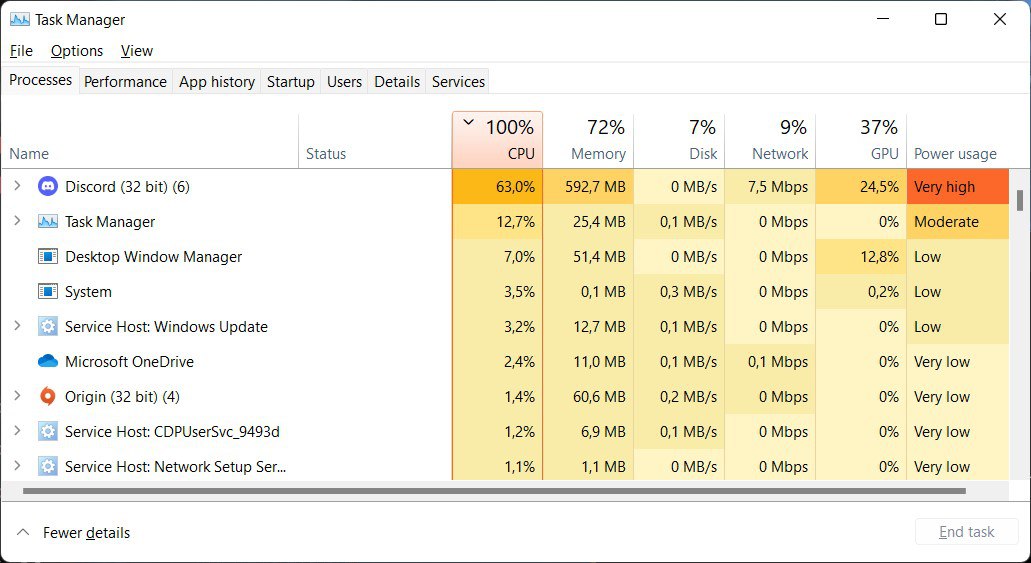
Task: Click the CPU column sort arrow
Action: tap(468, 122)
